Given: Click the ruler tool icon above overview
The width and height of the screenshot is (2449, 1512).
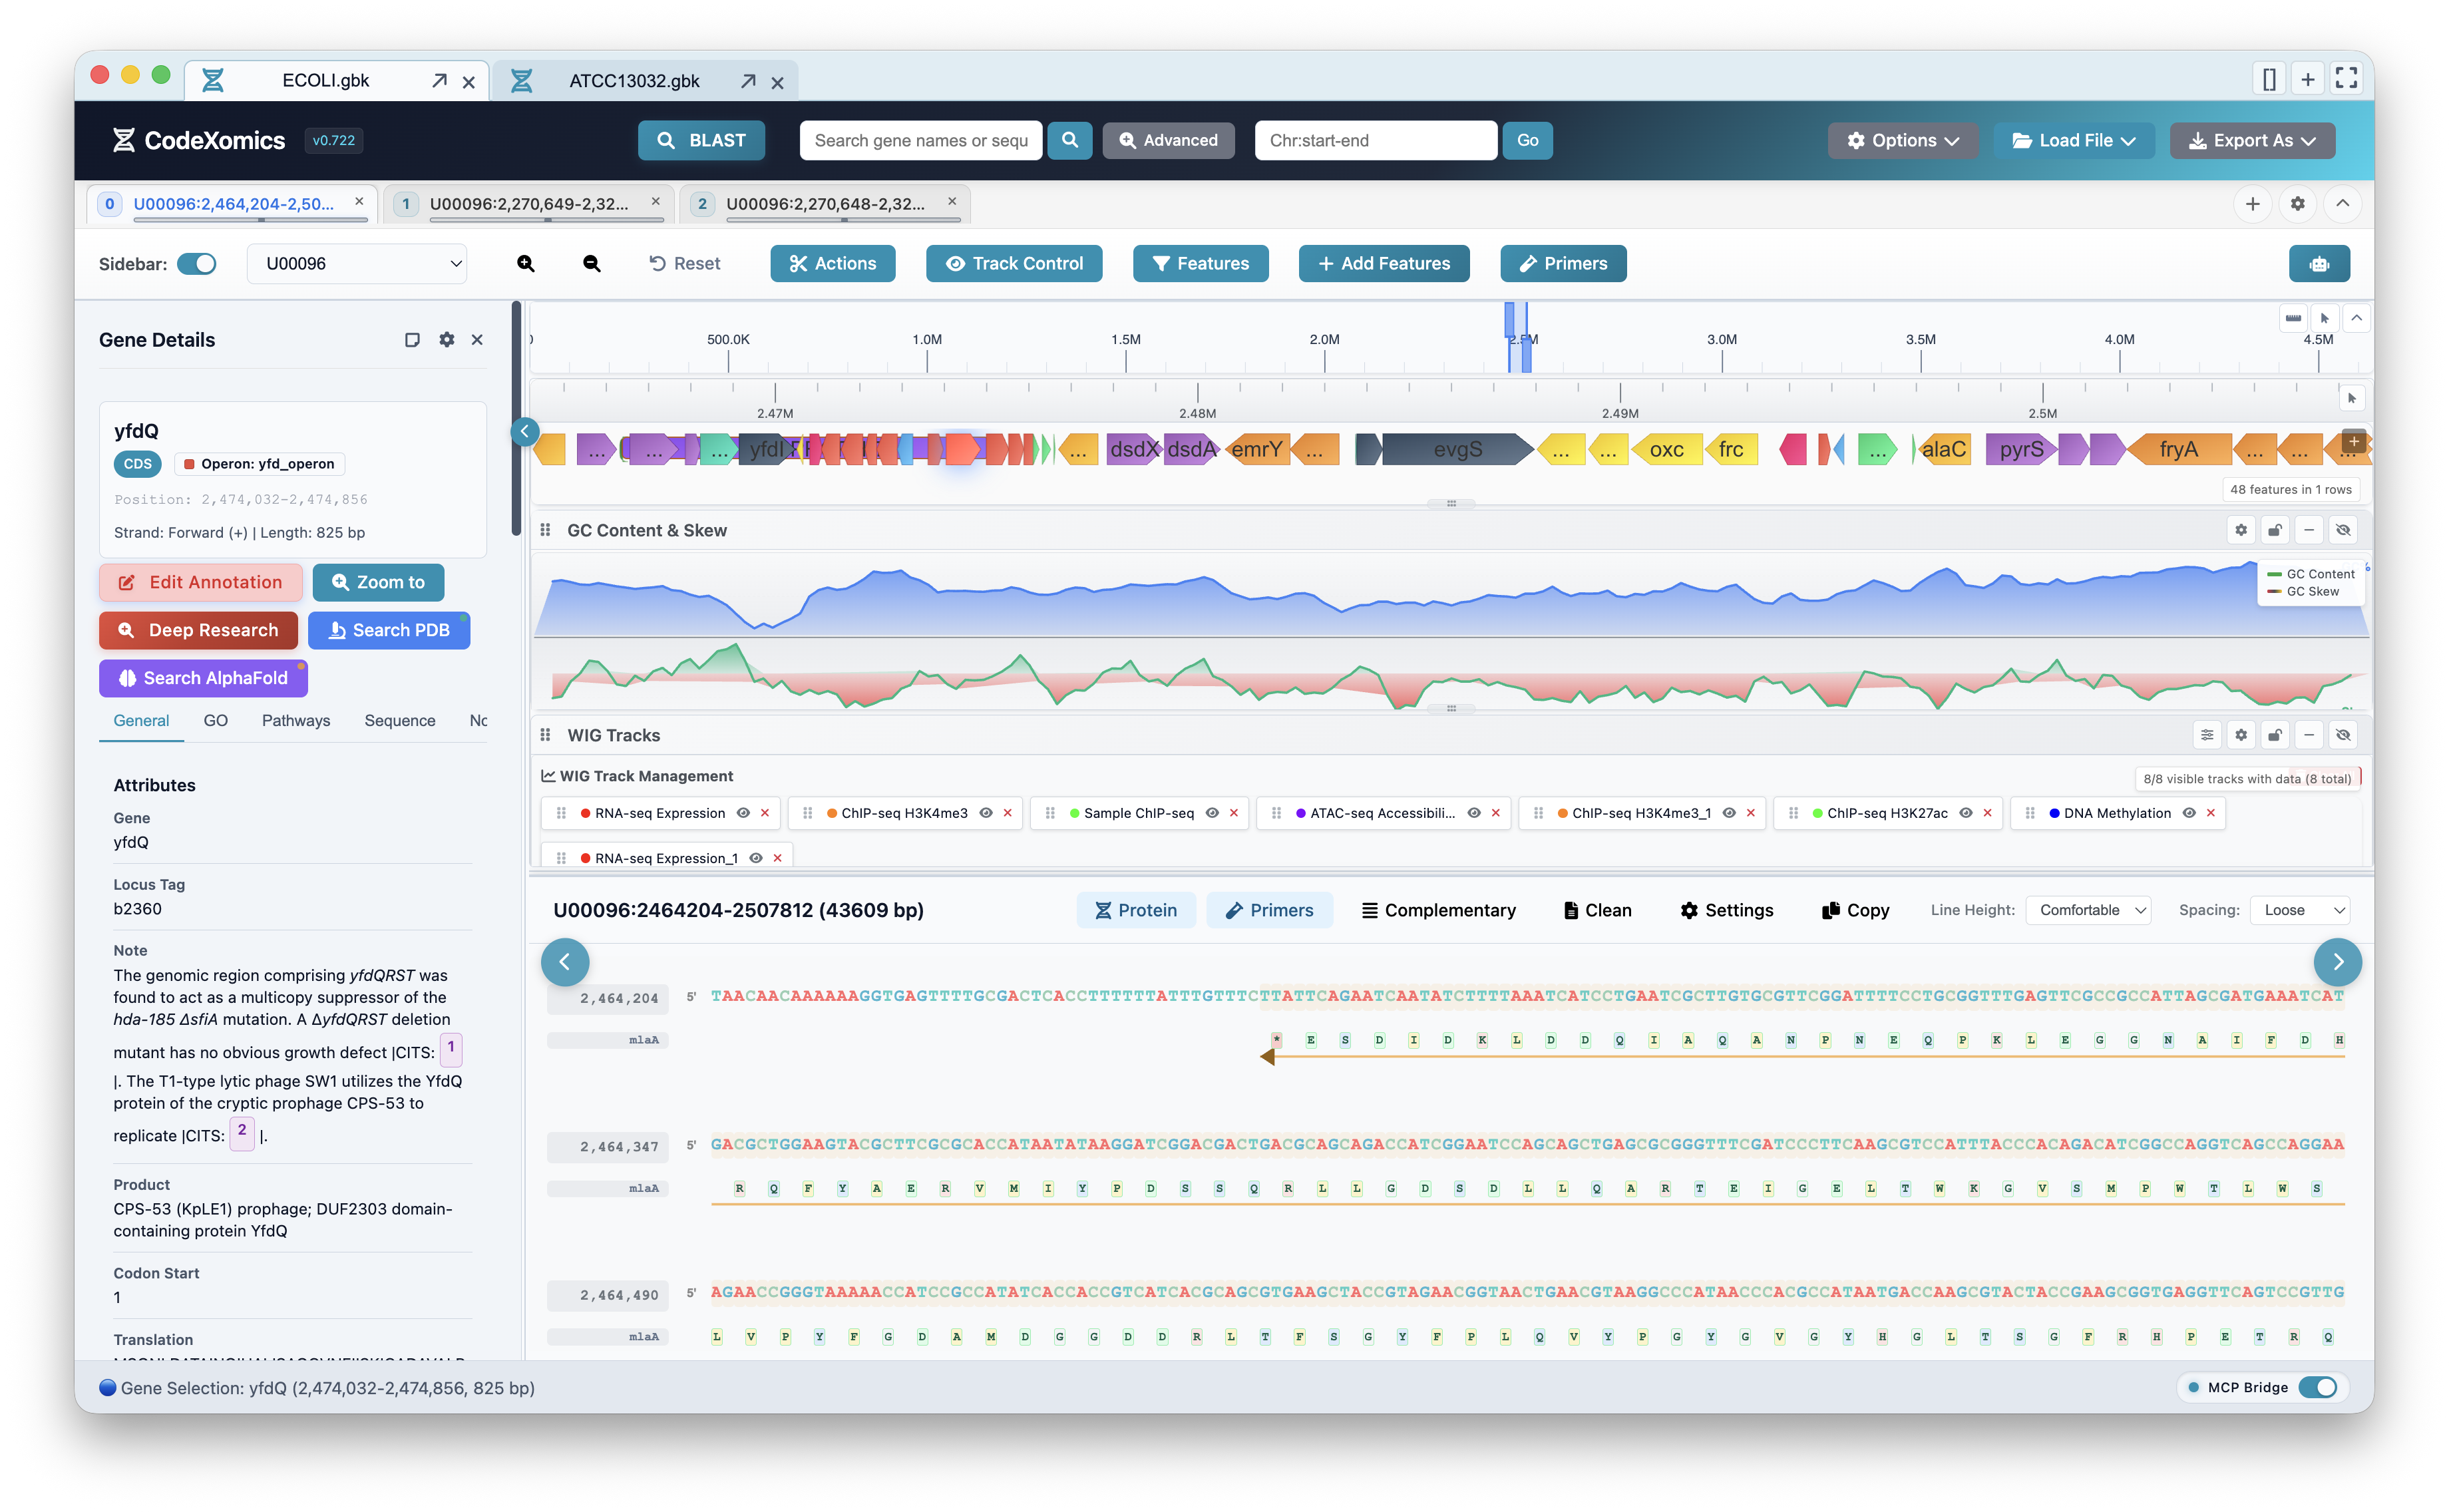Looking at the screenshot, I should pyautogui.click(x=2293, y=318).
